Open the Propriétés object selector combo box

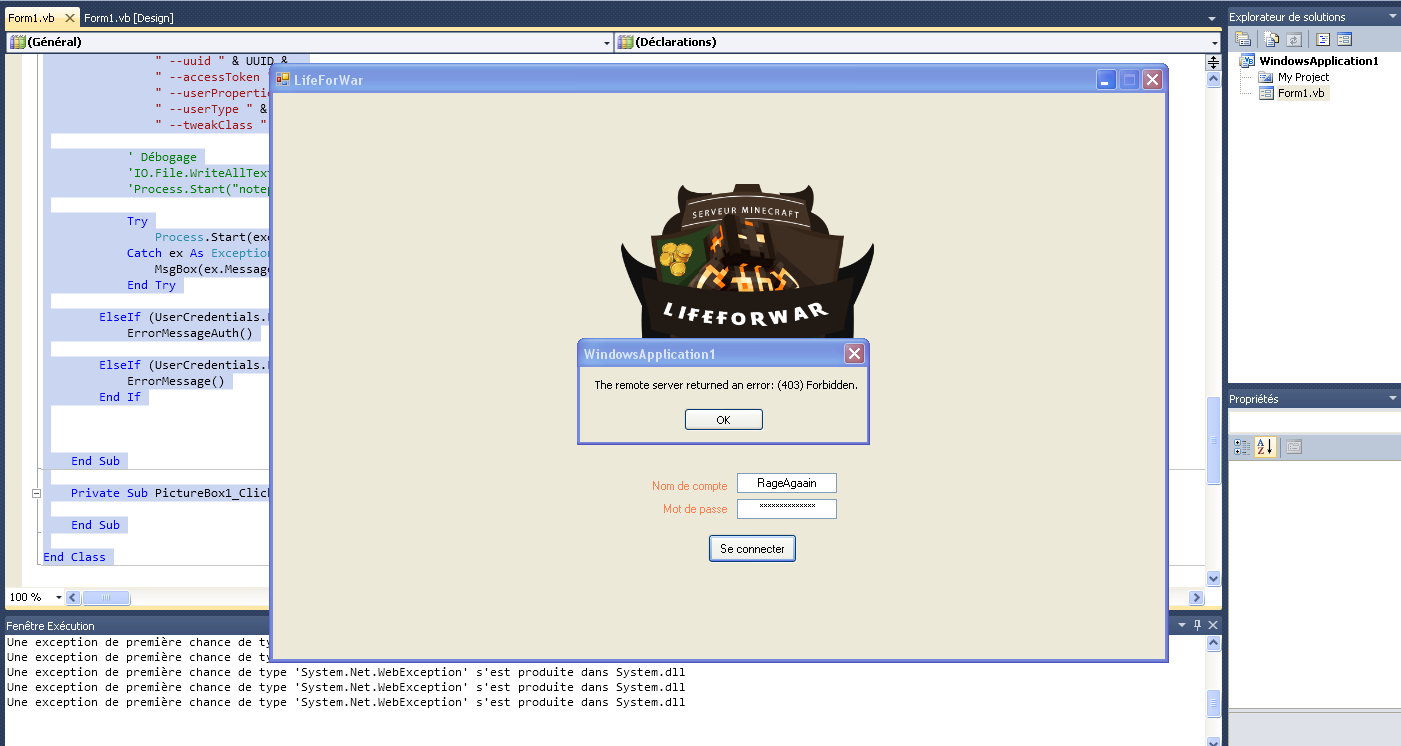[x=1314, y=420]
